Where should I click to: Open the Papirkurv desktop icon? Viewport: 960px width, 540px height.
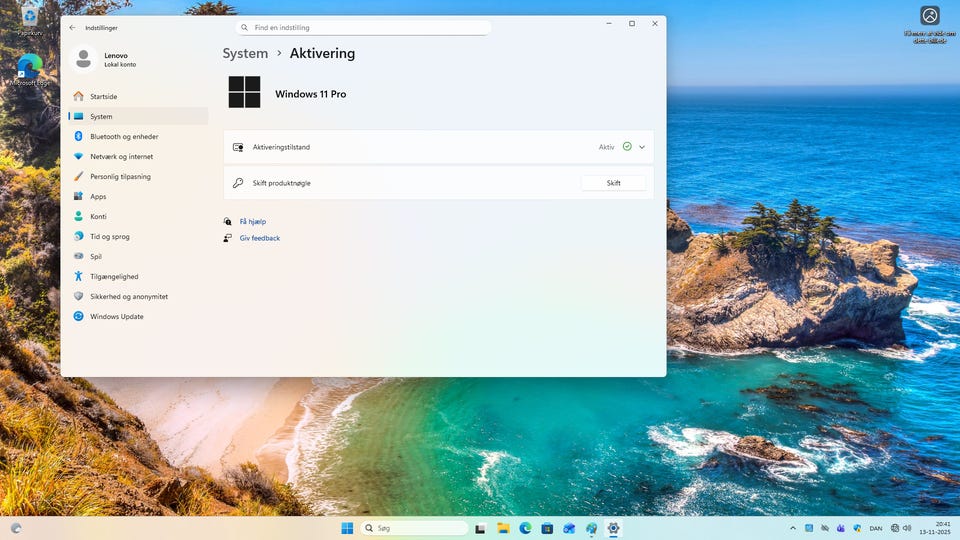pyautogui.click(x=29, y=20)
